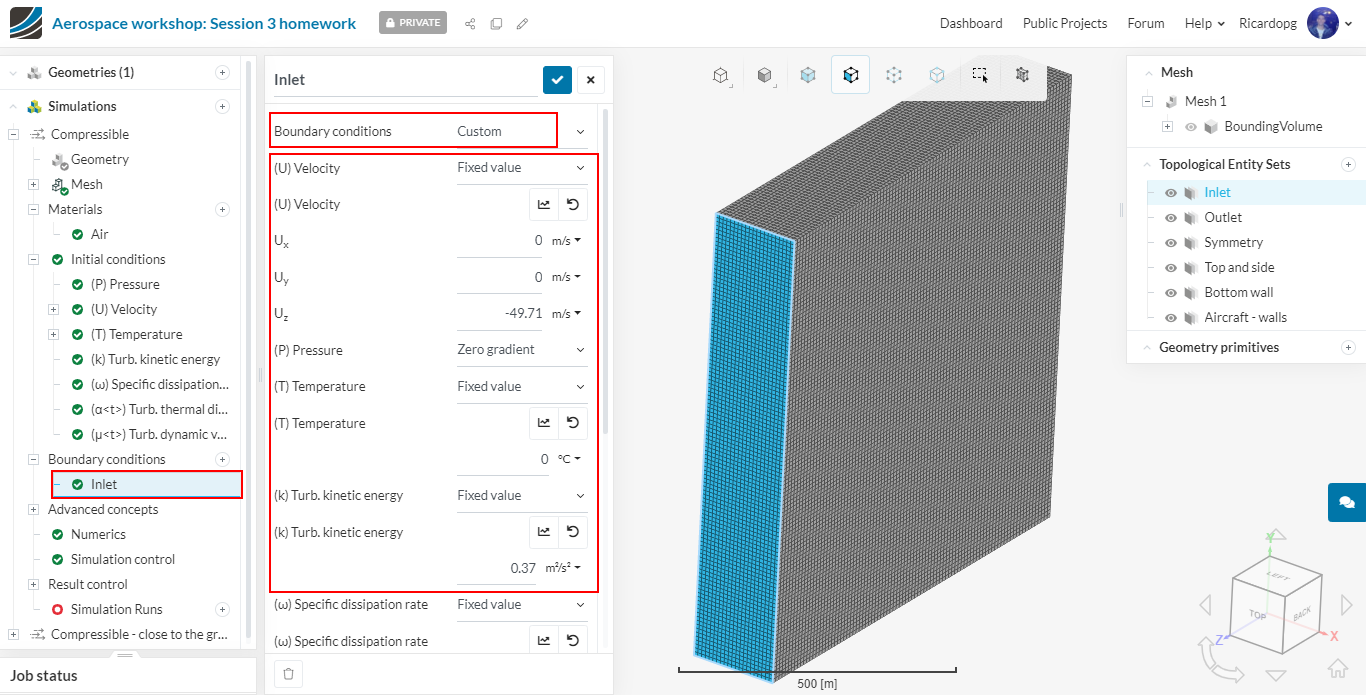Reset the (T) Temperature value

[x=573, y=423]
